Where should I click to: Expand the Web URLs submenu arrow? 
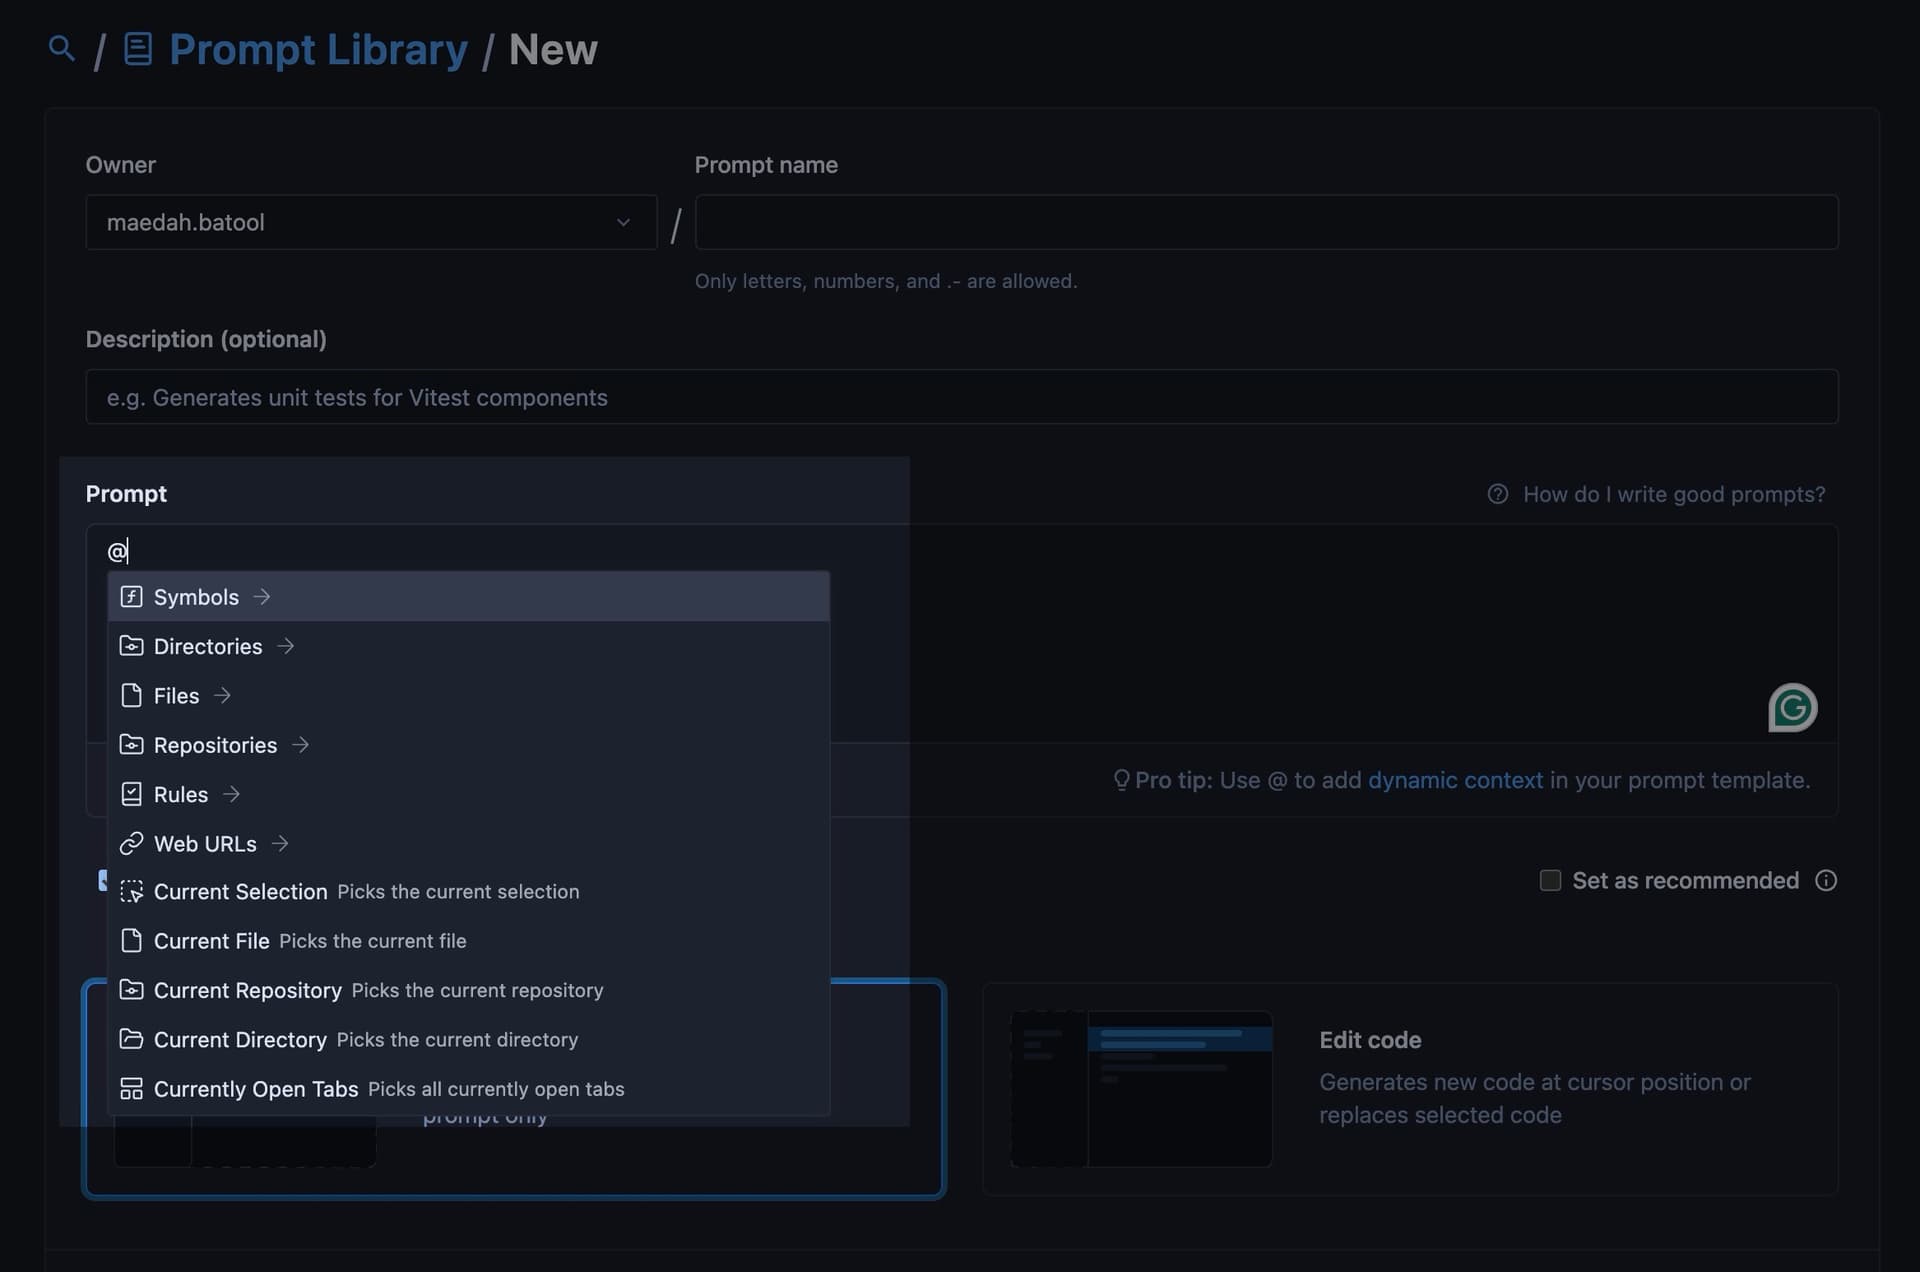[280, 844]
